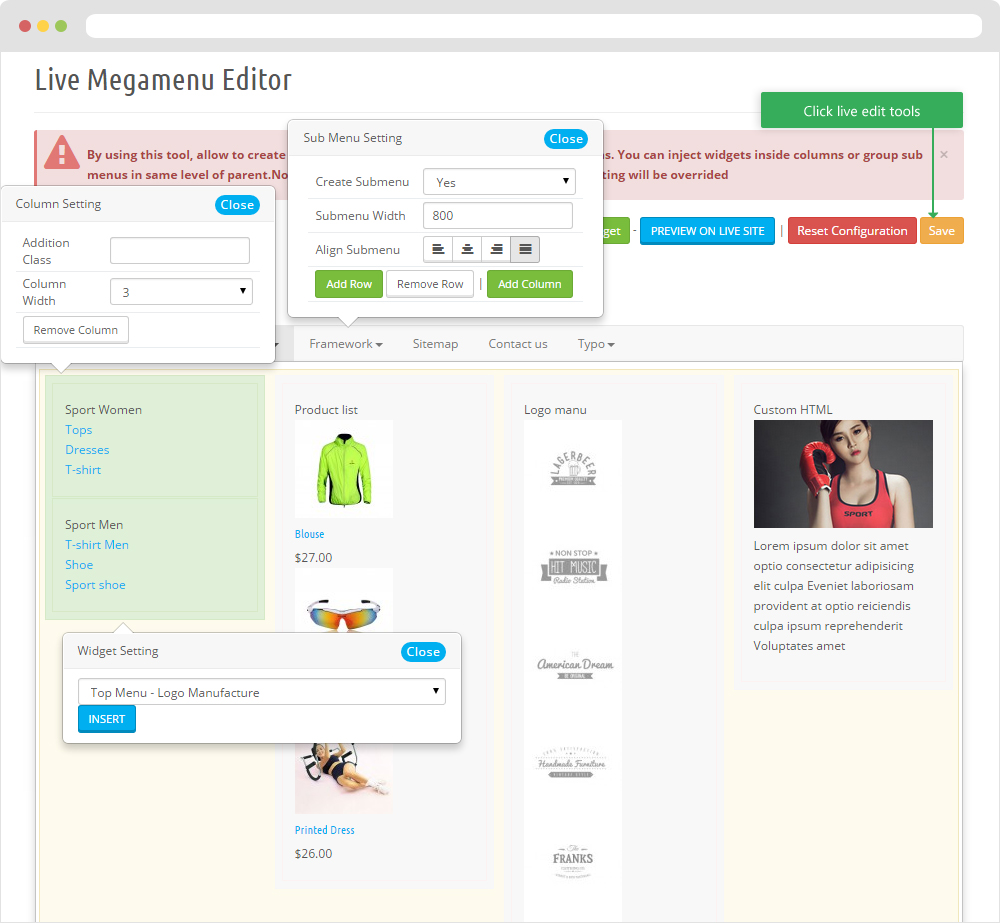Click the green jacket product thumbnail
1000x923 pixels.
344,468
